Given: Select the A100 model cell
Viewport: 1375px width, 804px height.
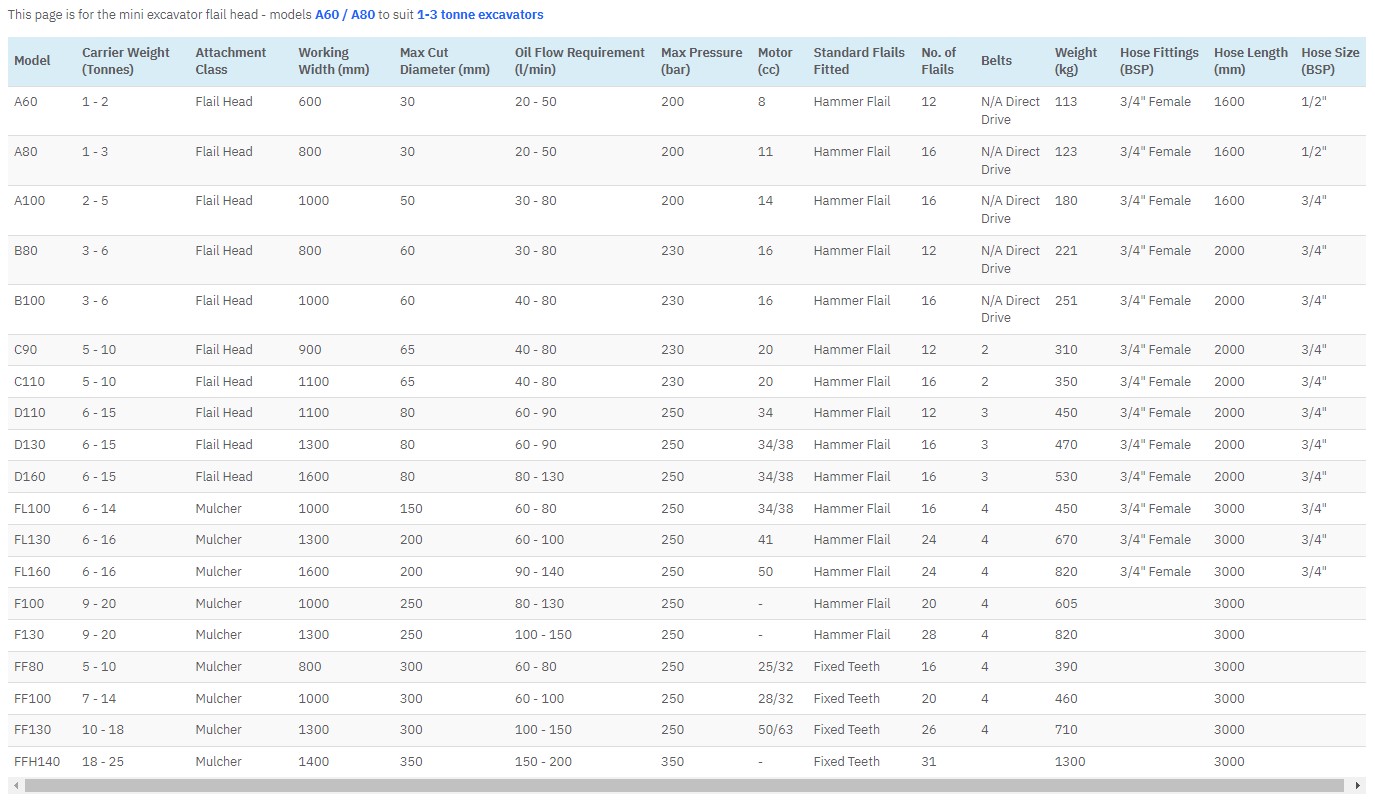Looking at the screenshot, I should pos(29,201).
